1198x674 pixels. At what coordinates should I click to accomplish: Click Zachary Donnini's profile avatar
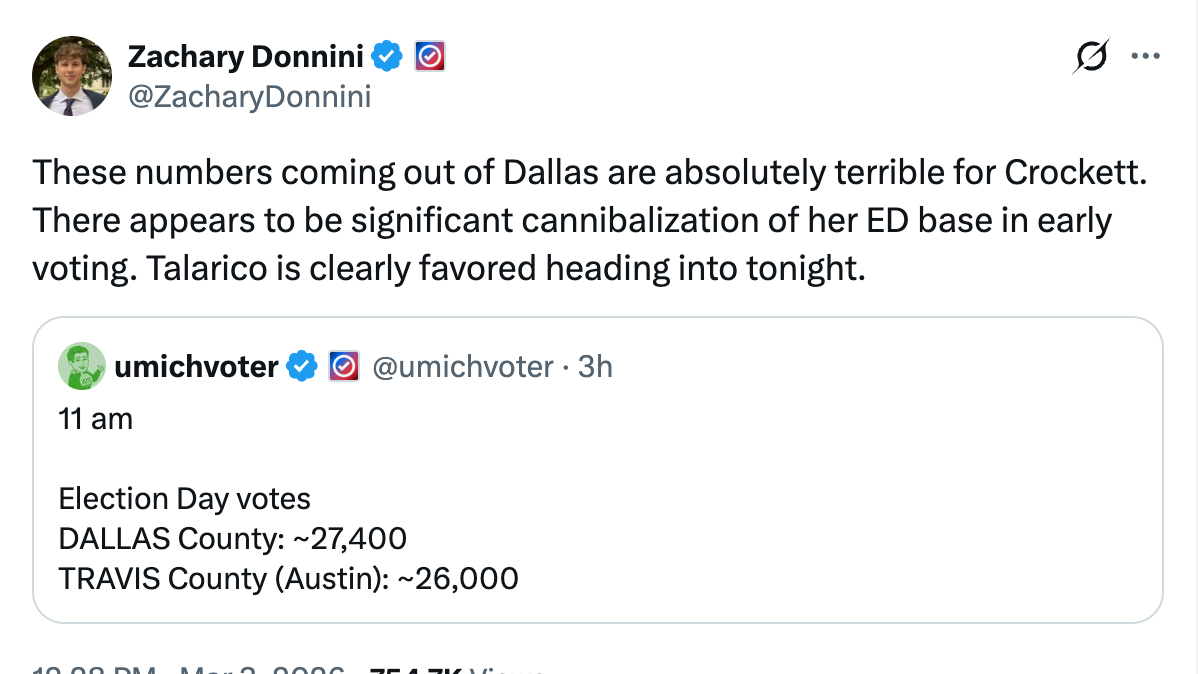coord(71,76)
